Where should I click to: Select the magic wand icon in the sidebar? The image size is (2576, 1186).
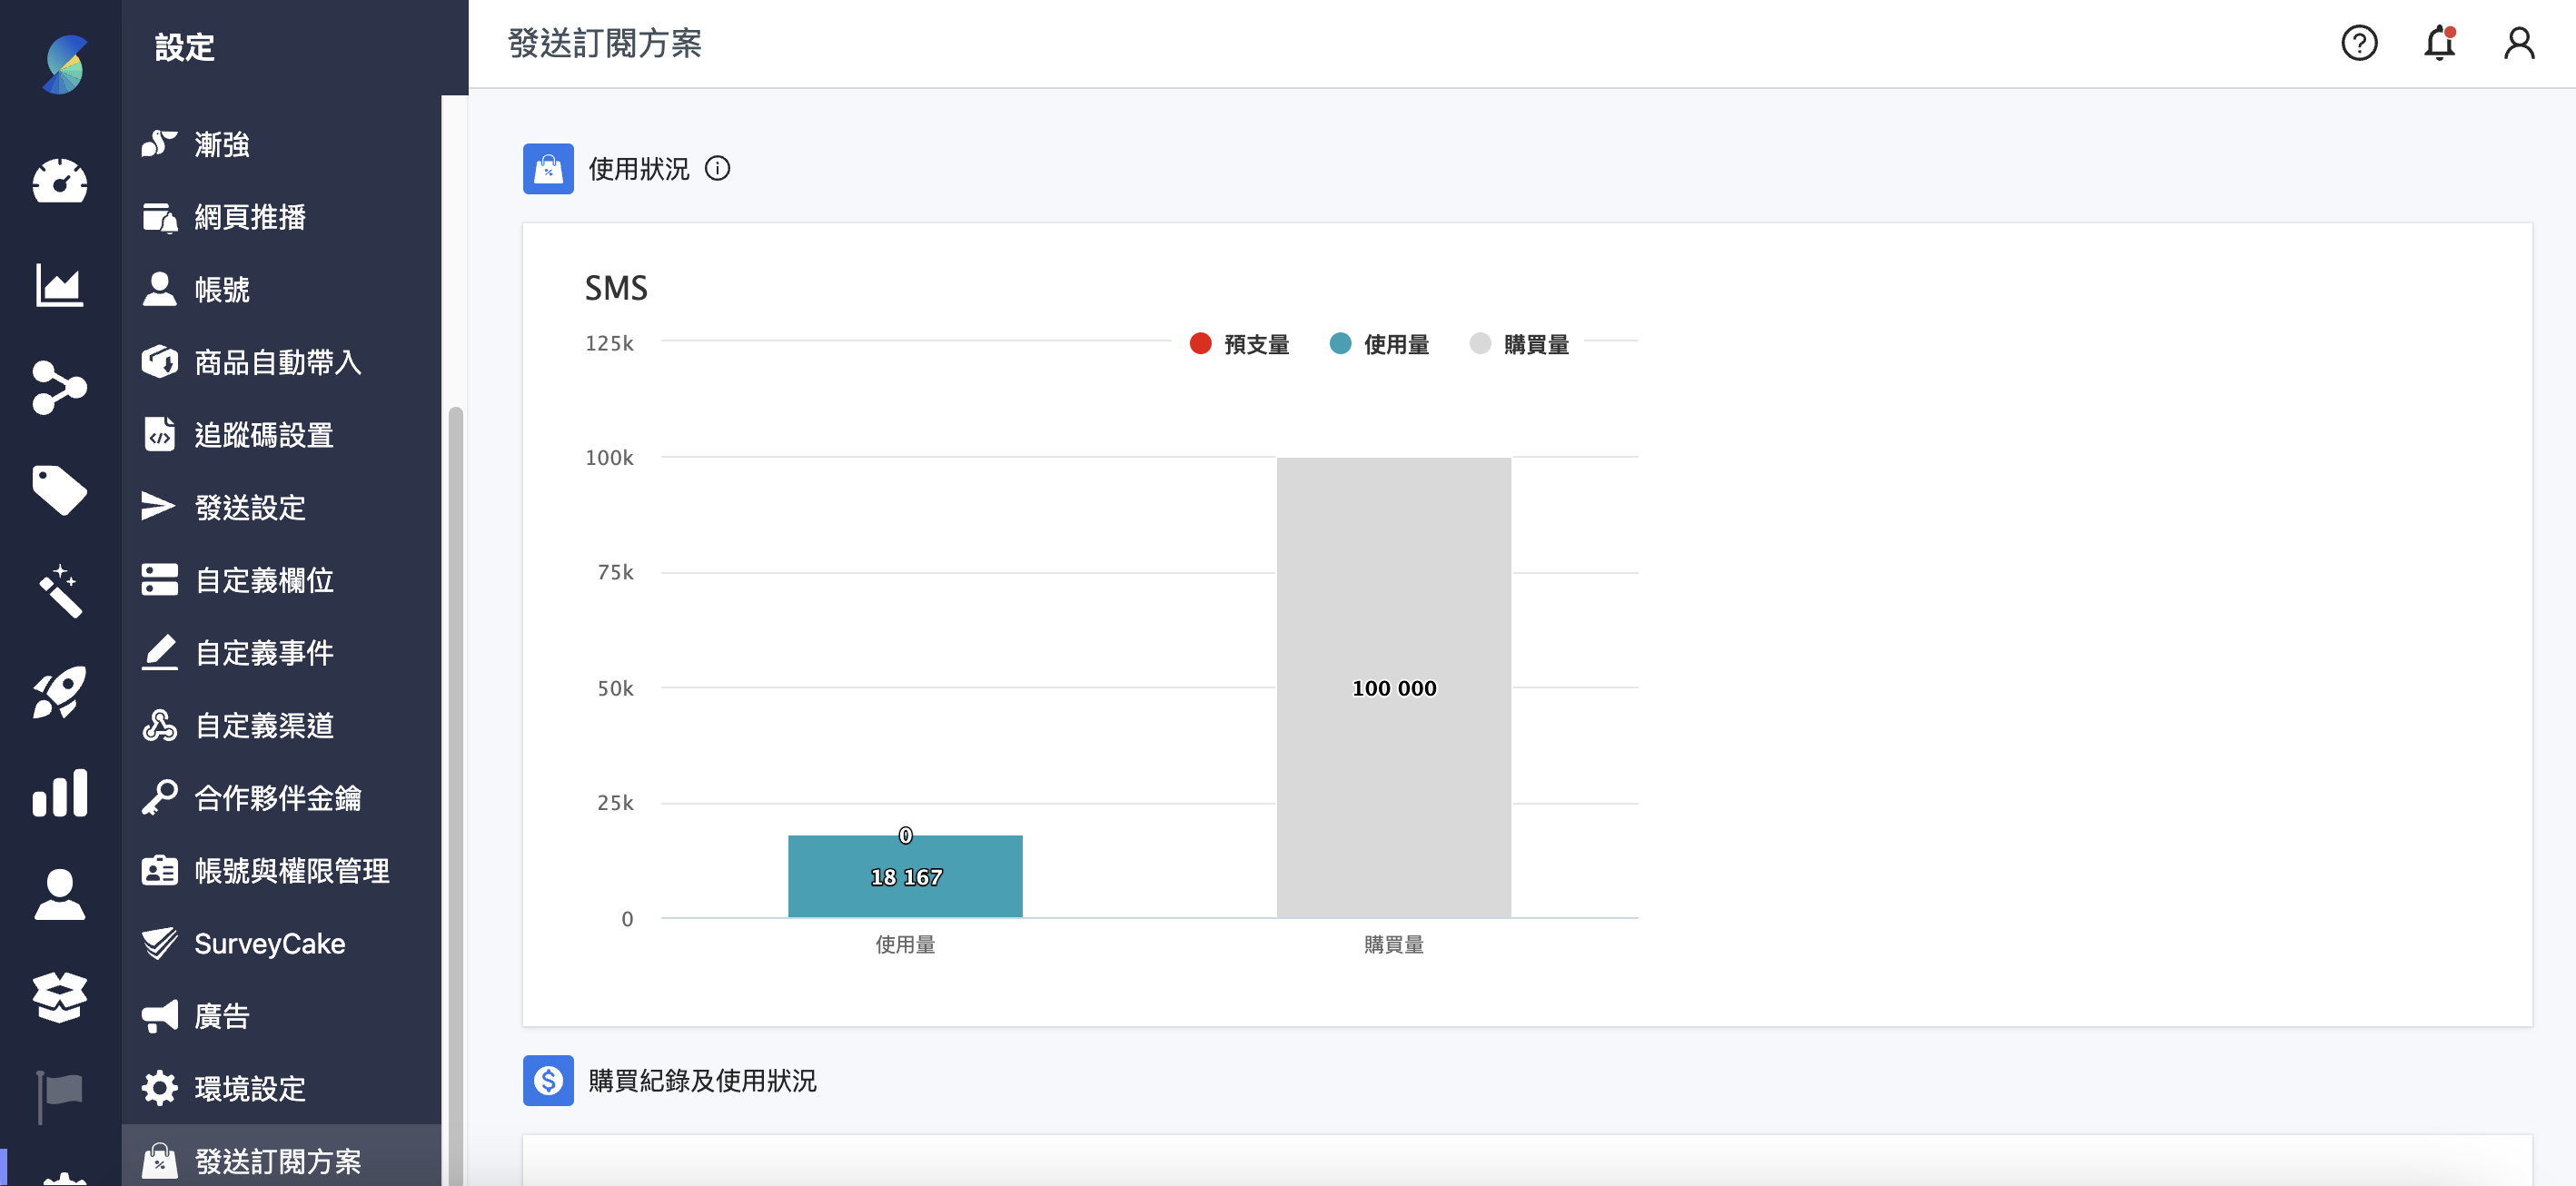(x=62, y=592)
